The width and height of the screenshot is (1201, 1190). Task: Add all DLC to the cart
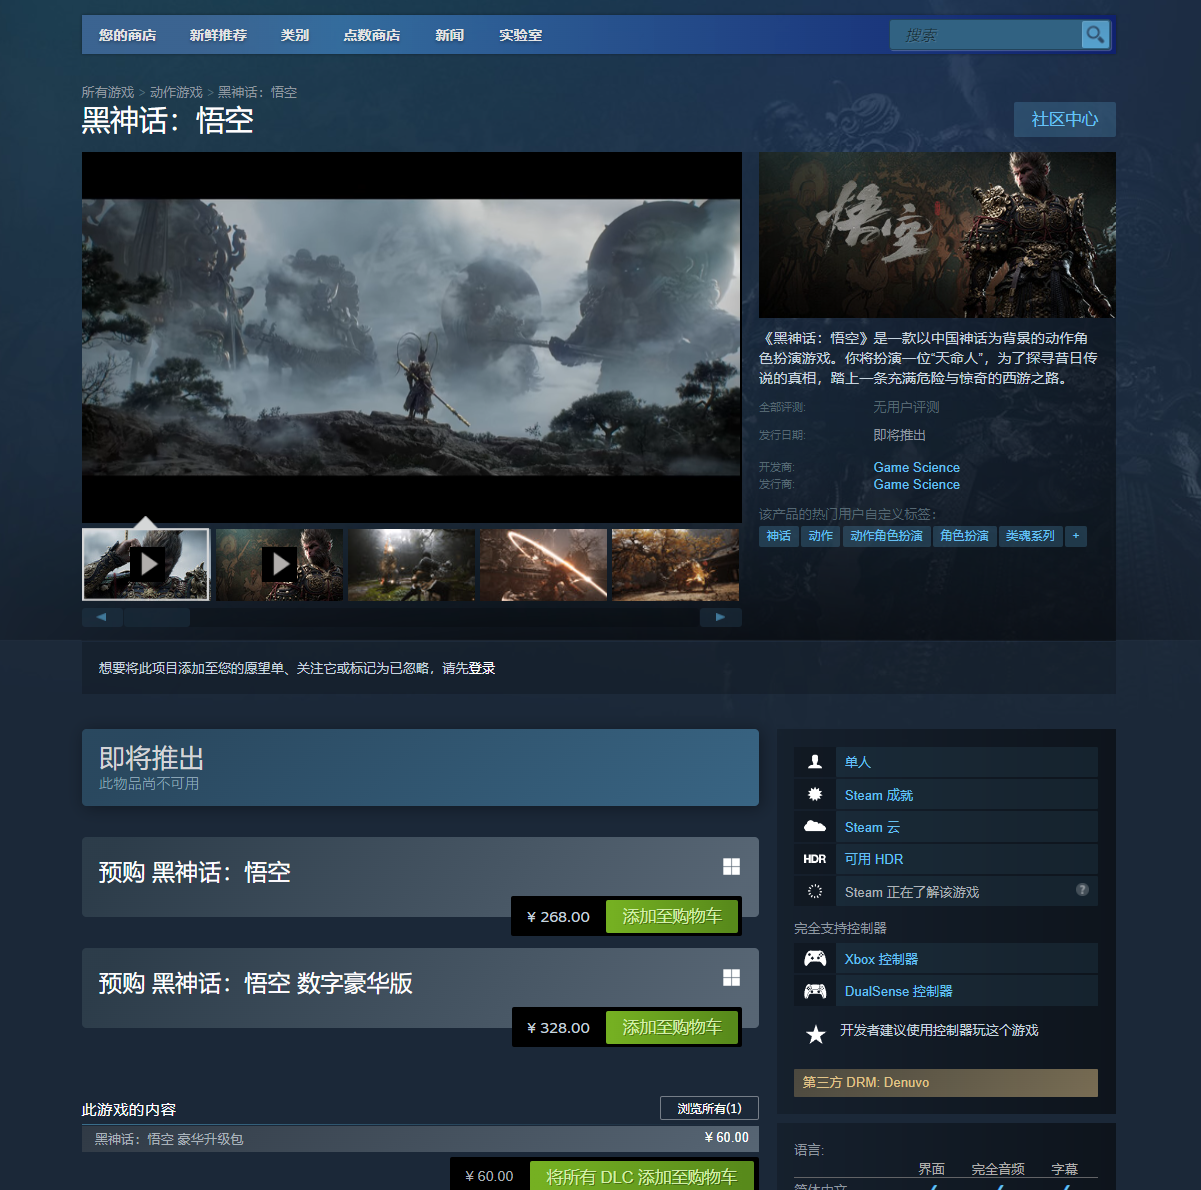point(642,1176)
